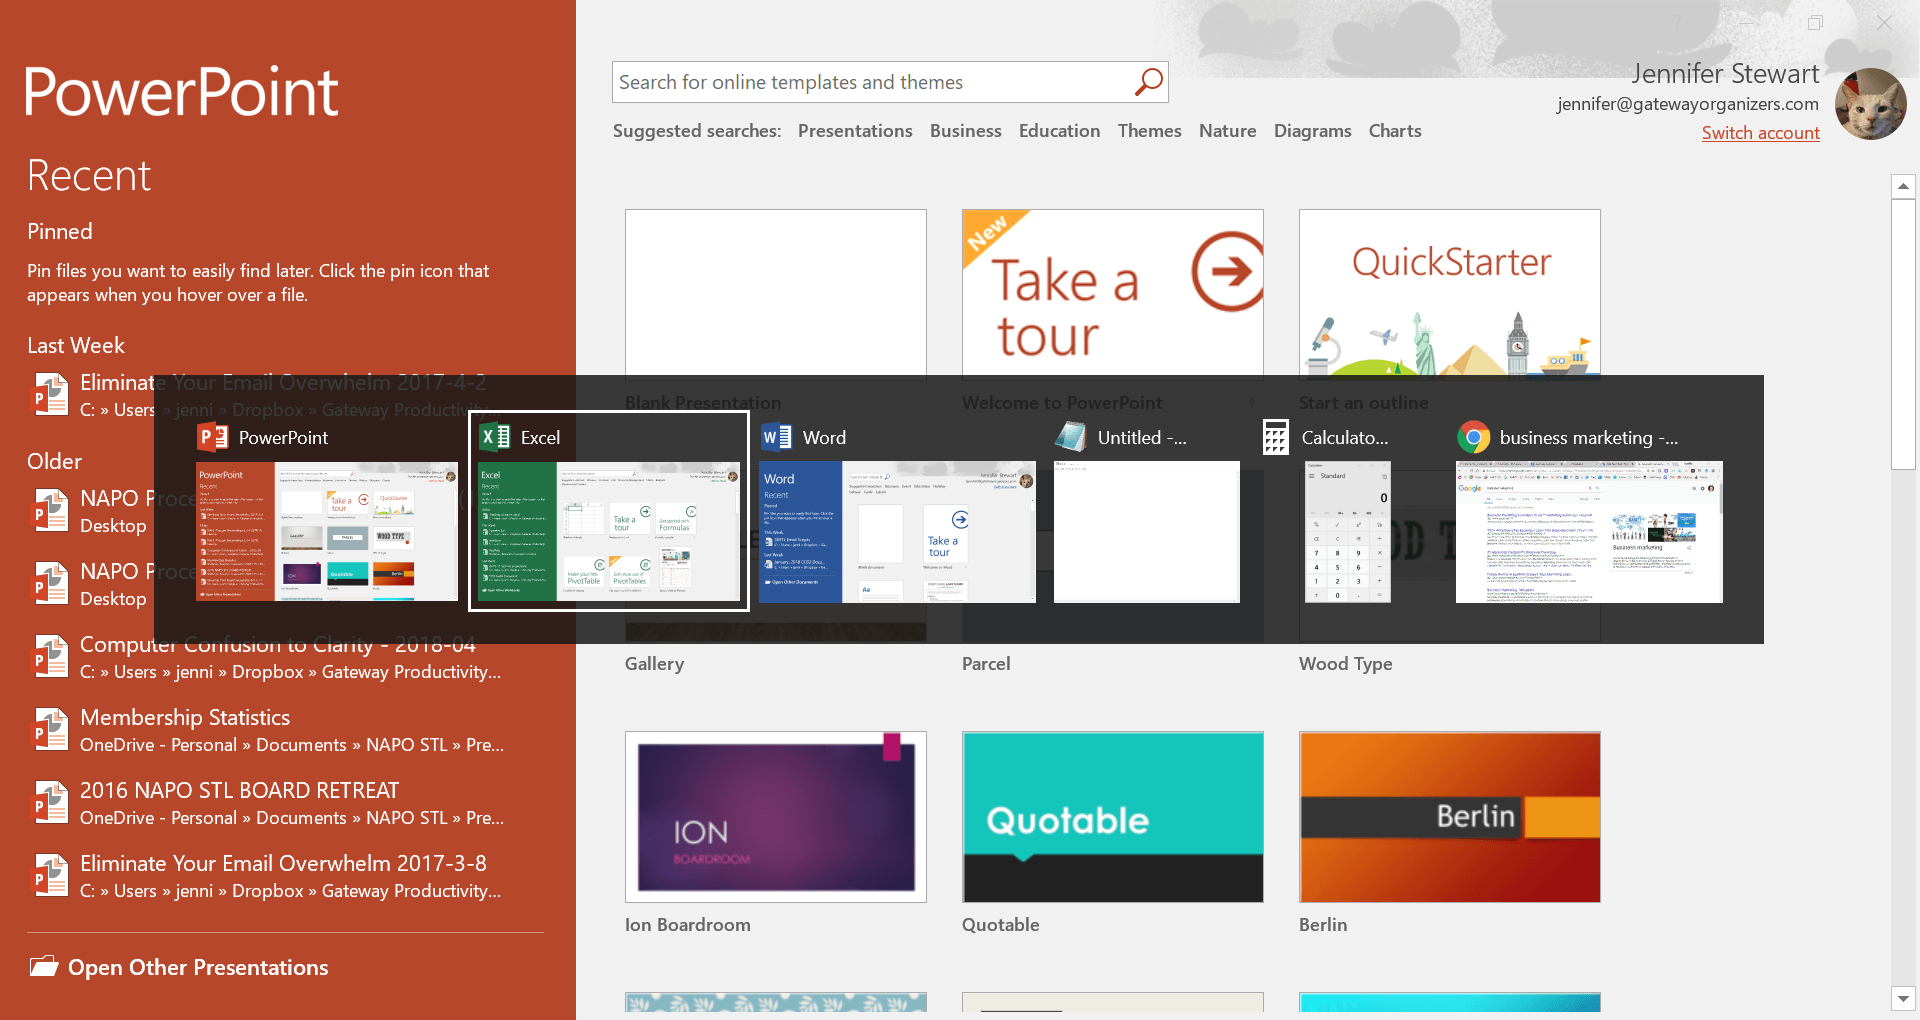Screen dimensions: 1920x1020
Task: Click the Chrome icon in task switcher
Action: coord(1473,437)
